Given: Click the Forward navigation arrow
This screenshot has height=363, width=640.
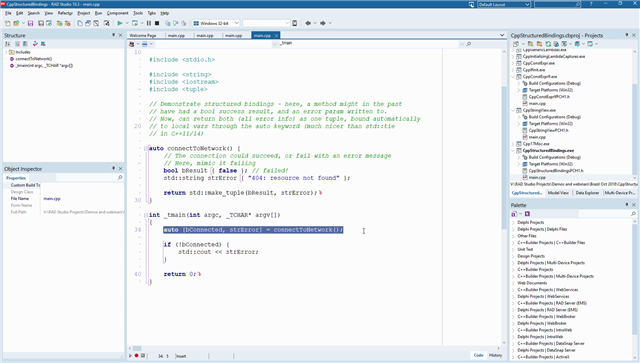Looking at the screenshot, I should coord(323,23).
